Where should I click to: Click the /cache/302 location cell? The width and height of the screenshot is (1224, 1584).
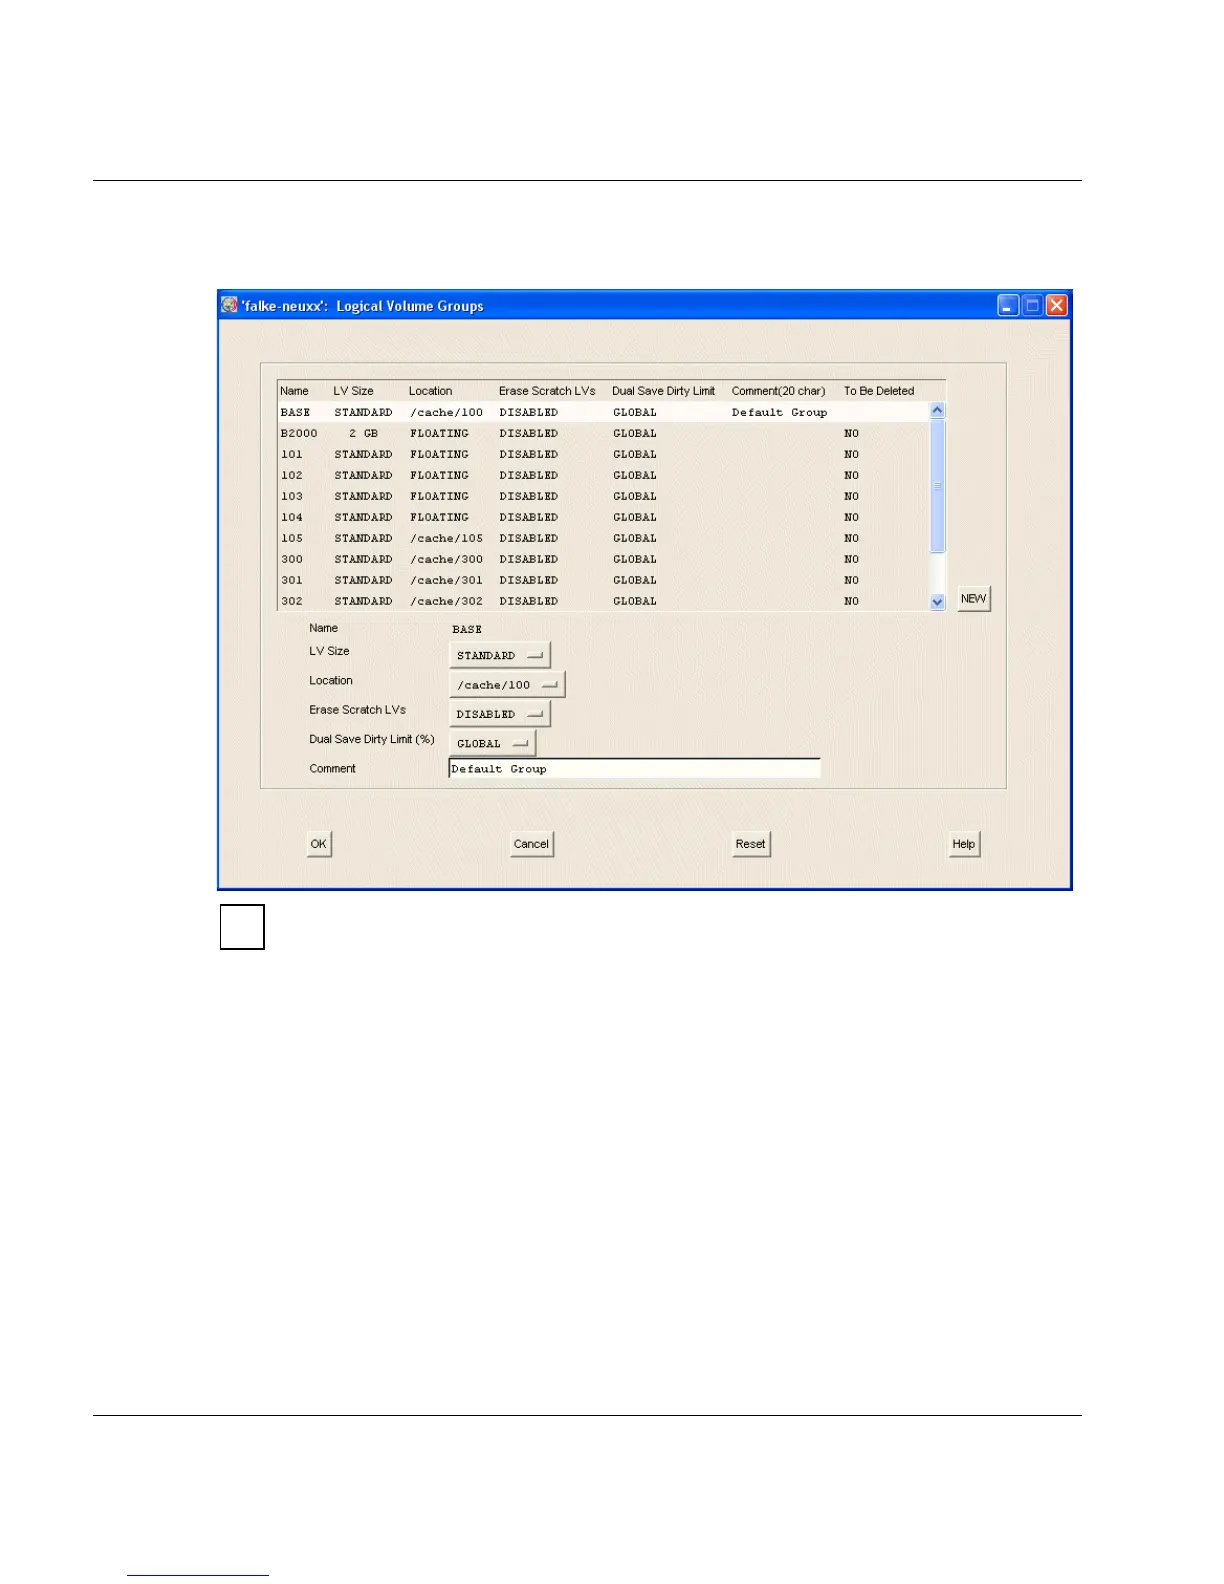[446, 601]
